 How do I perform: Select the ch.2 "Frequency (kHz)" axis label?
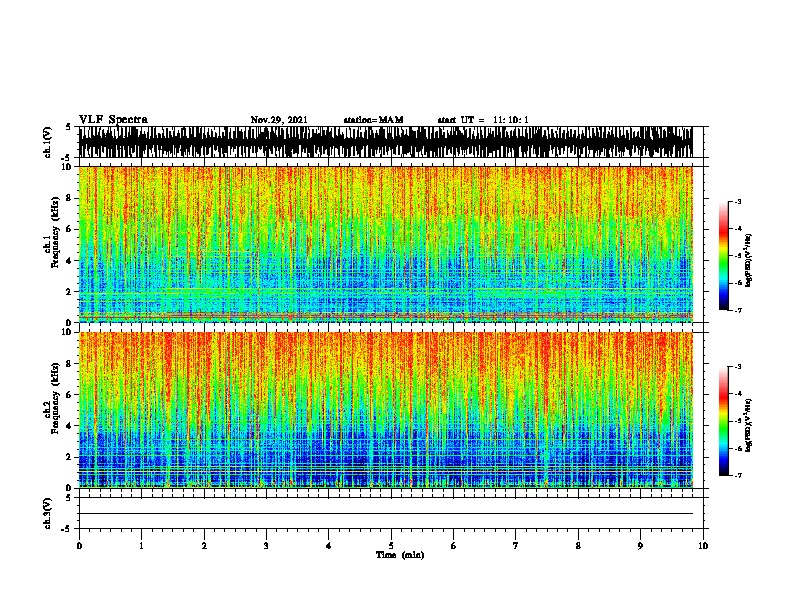(55, 398)
